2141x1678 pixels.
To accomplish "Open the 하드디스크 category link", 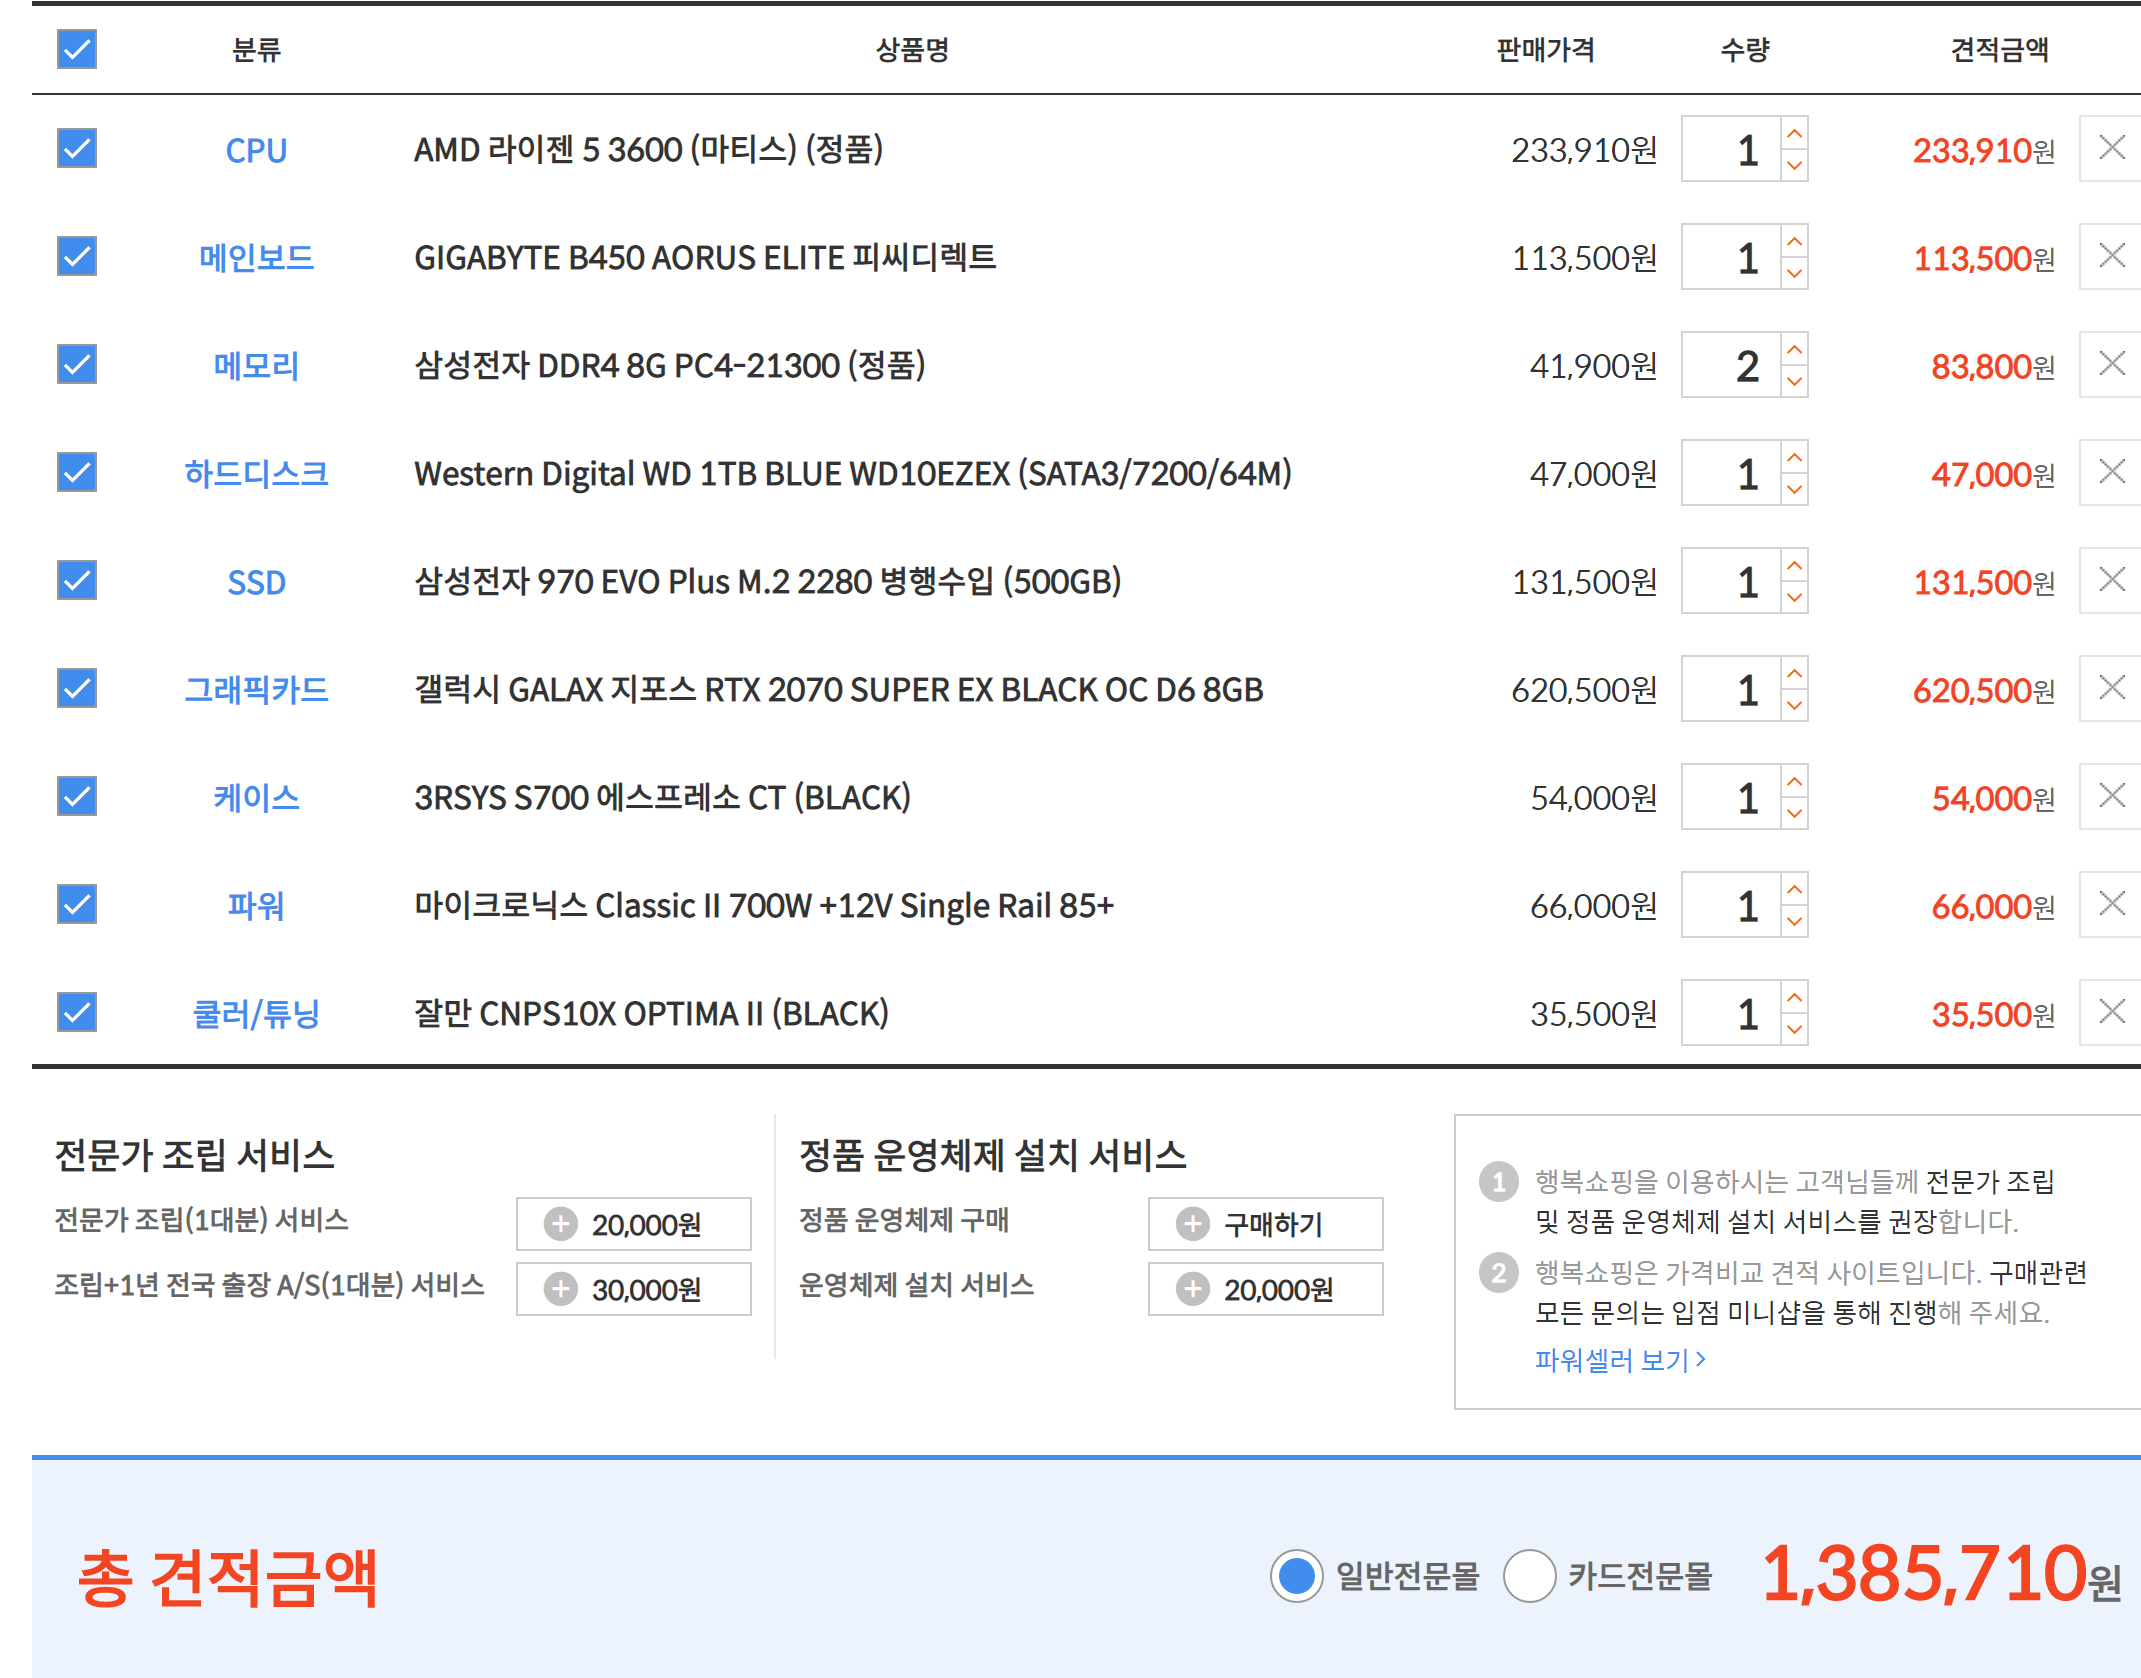I will coord(256,474).
